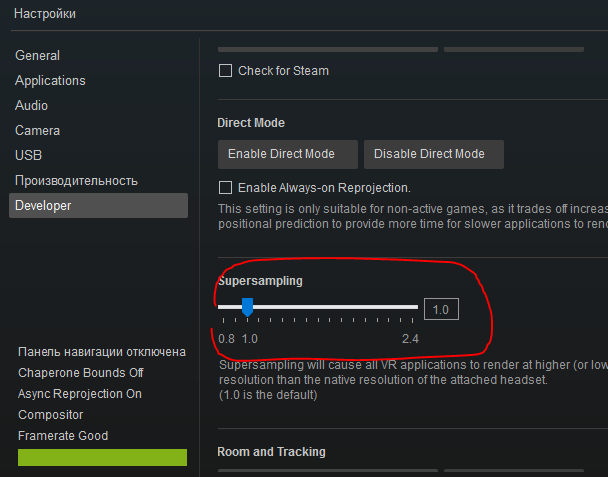Toggle the Enable Always-on Reprojection checkbox

[x=225, y=187]
